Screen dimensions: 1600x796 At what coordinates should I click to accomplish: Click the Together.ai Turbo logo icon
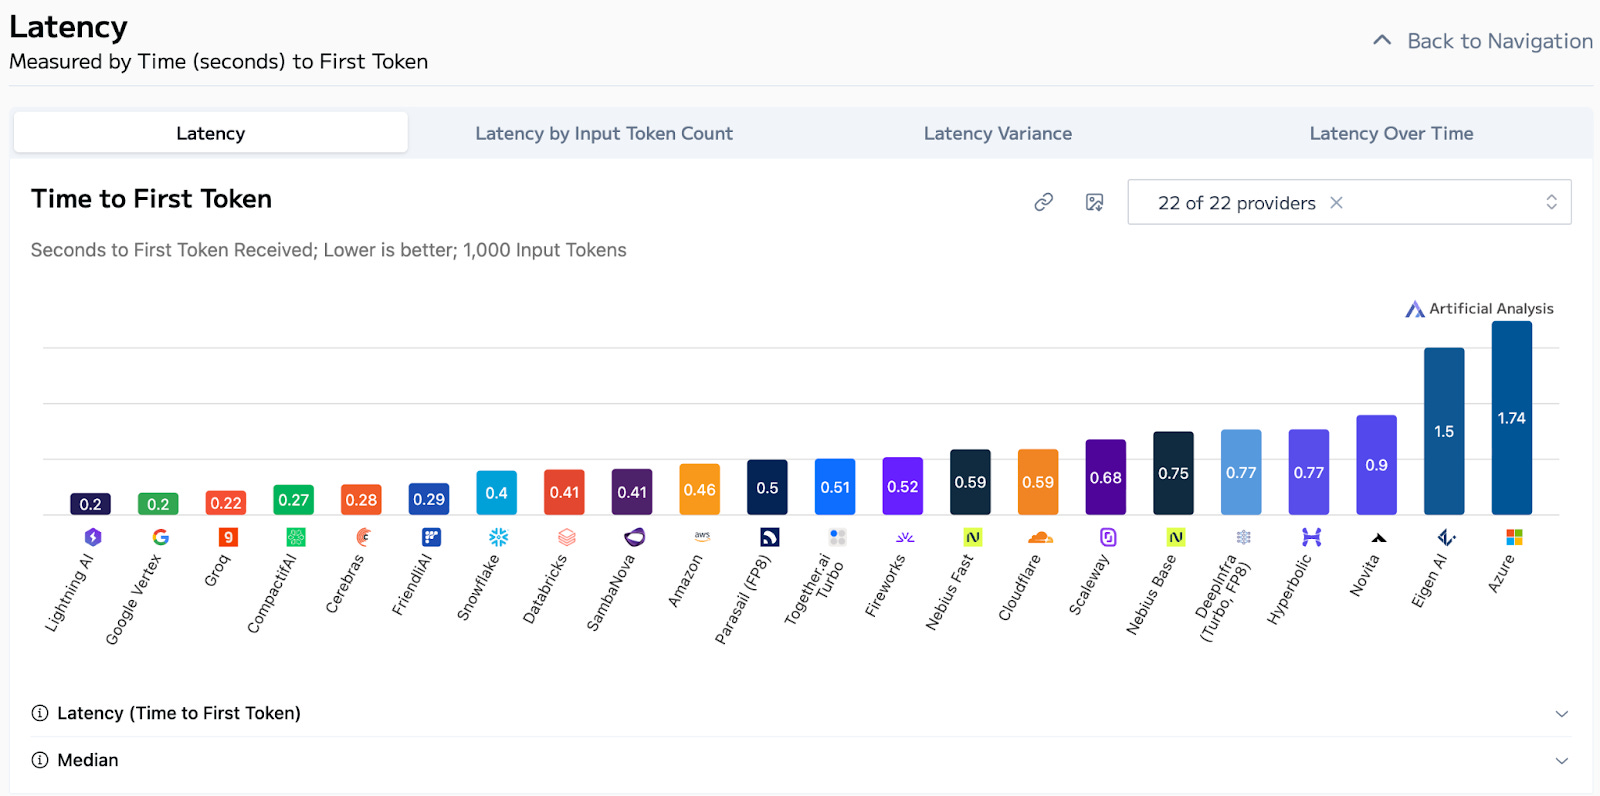coord(837,537)
